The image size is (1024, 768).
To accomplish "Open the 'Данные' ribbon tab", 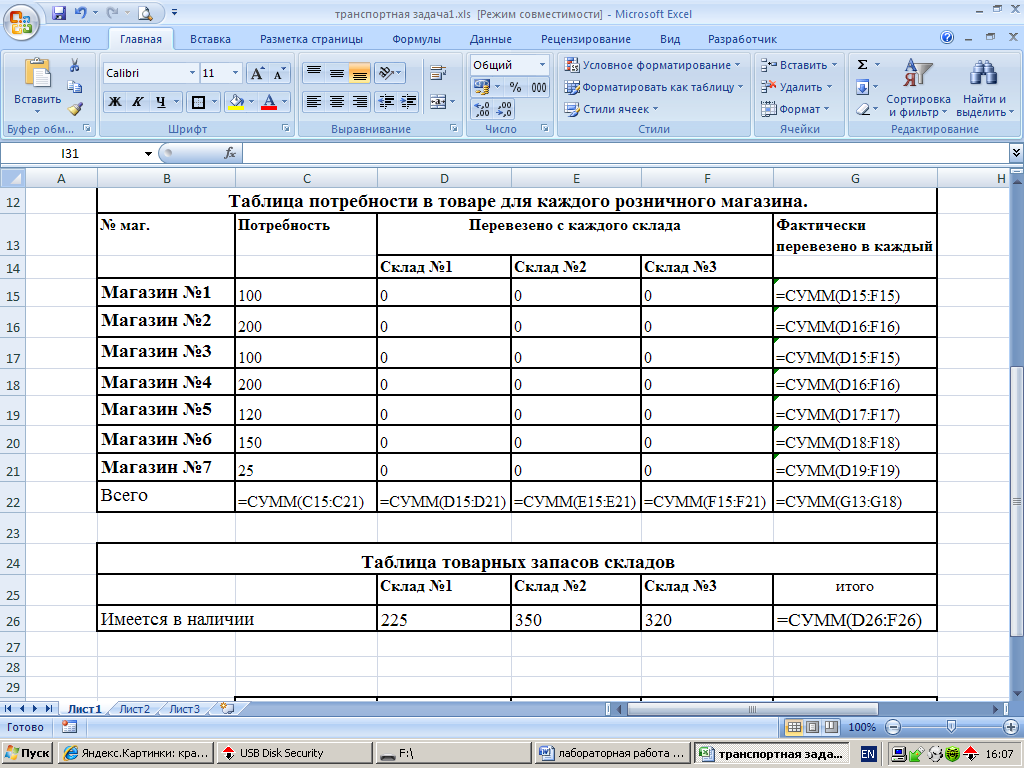I will click(490, 39).
